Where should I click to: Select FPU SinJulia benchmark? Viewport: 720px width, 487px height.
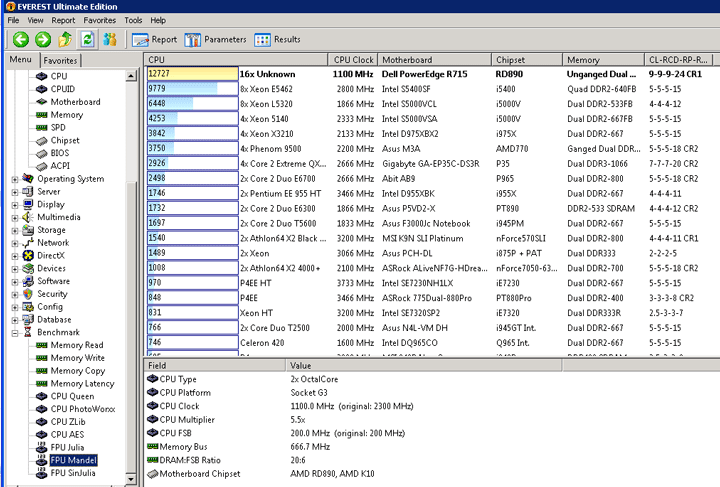coord(73,473)
